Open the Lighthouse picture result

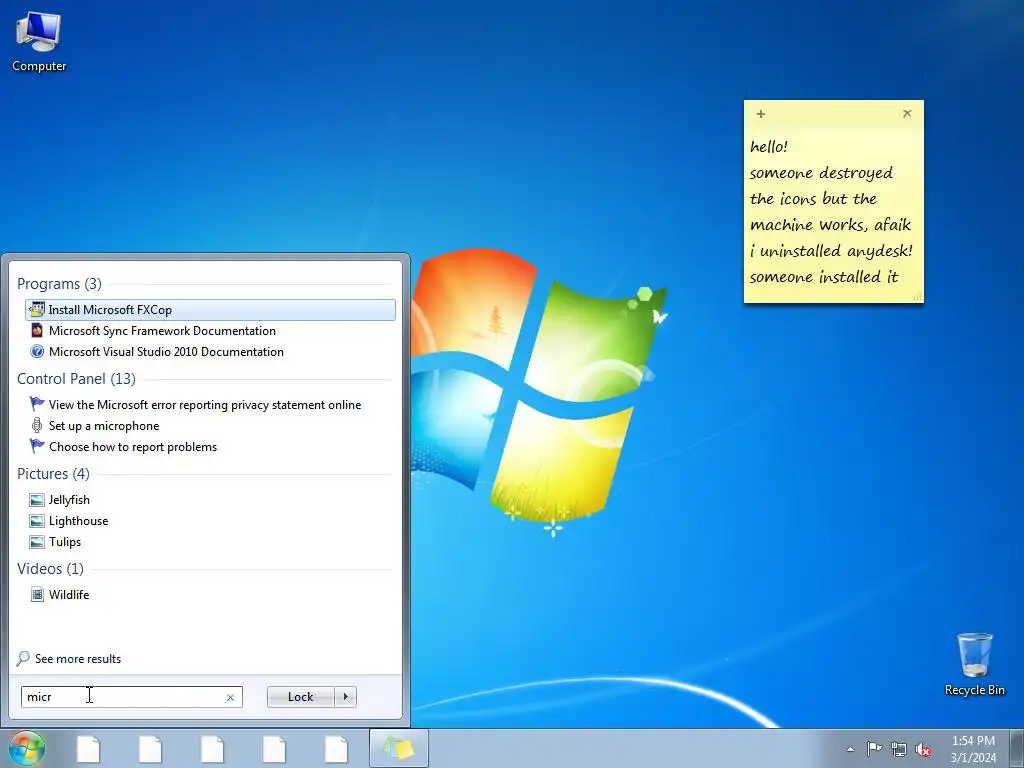coord(78,520)
